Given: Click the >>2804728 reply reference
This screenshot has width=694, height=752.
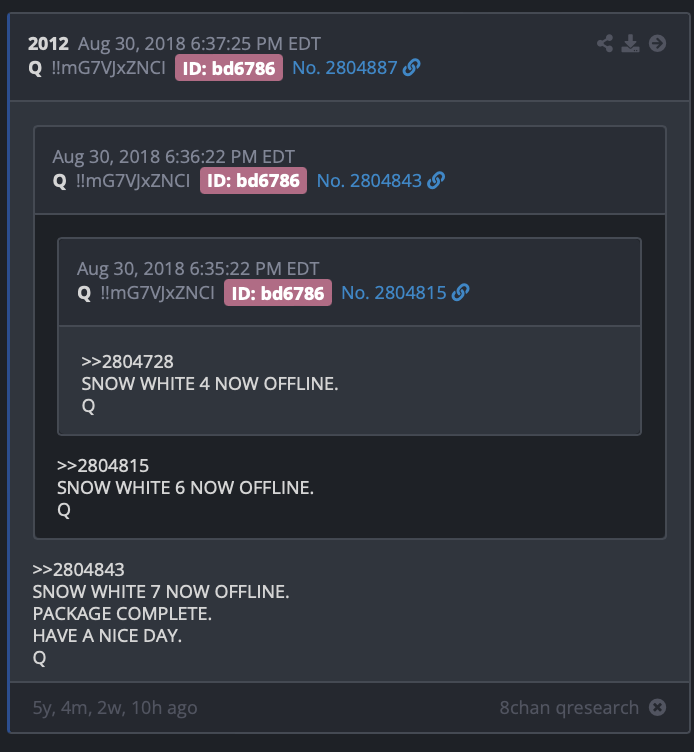Looking at the screenshot, I should tap(128, 362).
